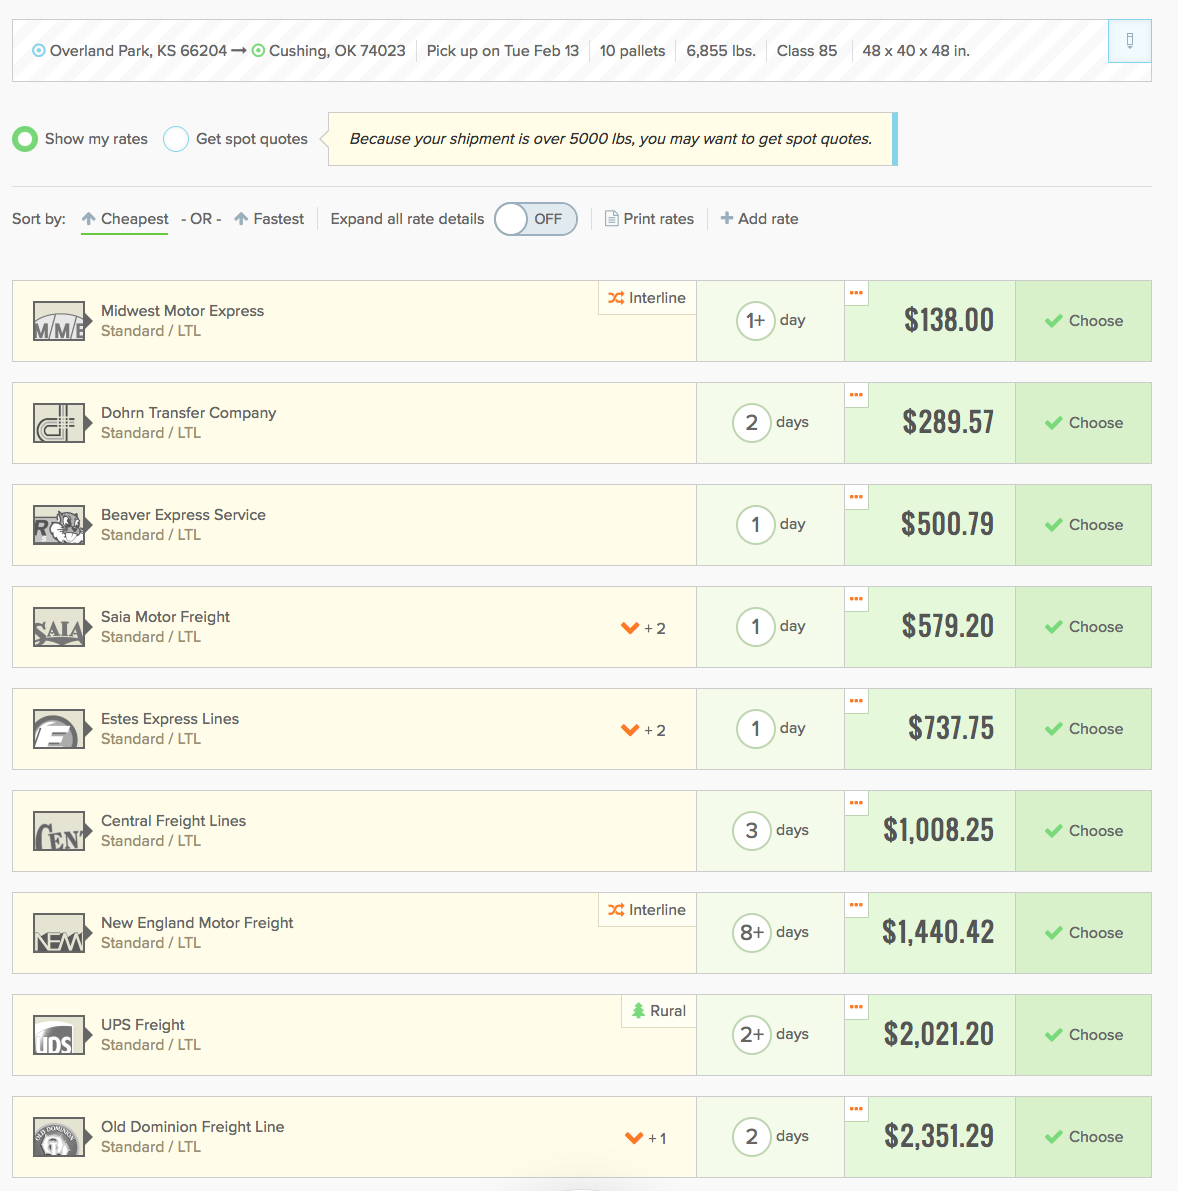Click the Interline tag on Midwest Motor Express
Image resolution: width=1178 pixels, height=1191 pixels.
tap(647, 298)
